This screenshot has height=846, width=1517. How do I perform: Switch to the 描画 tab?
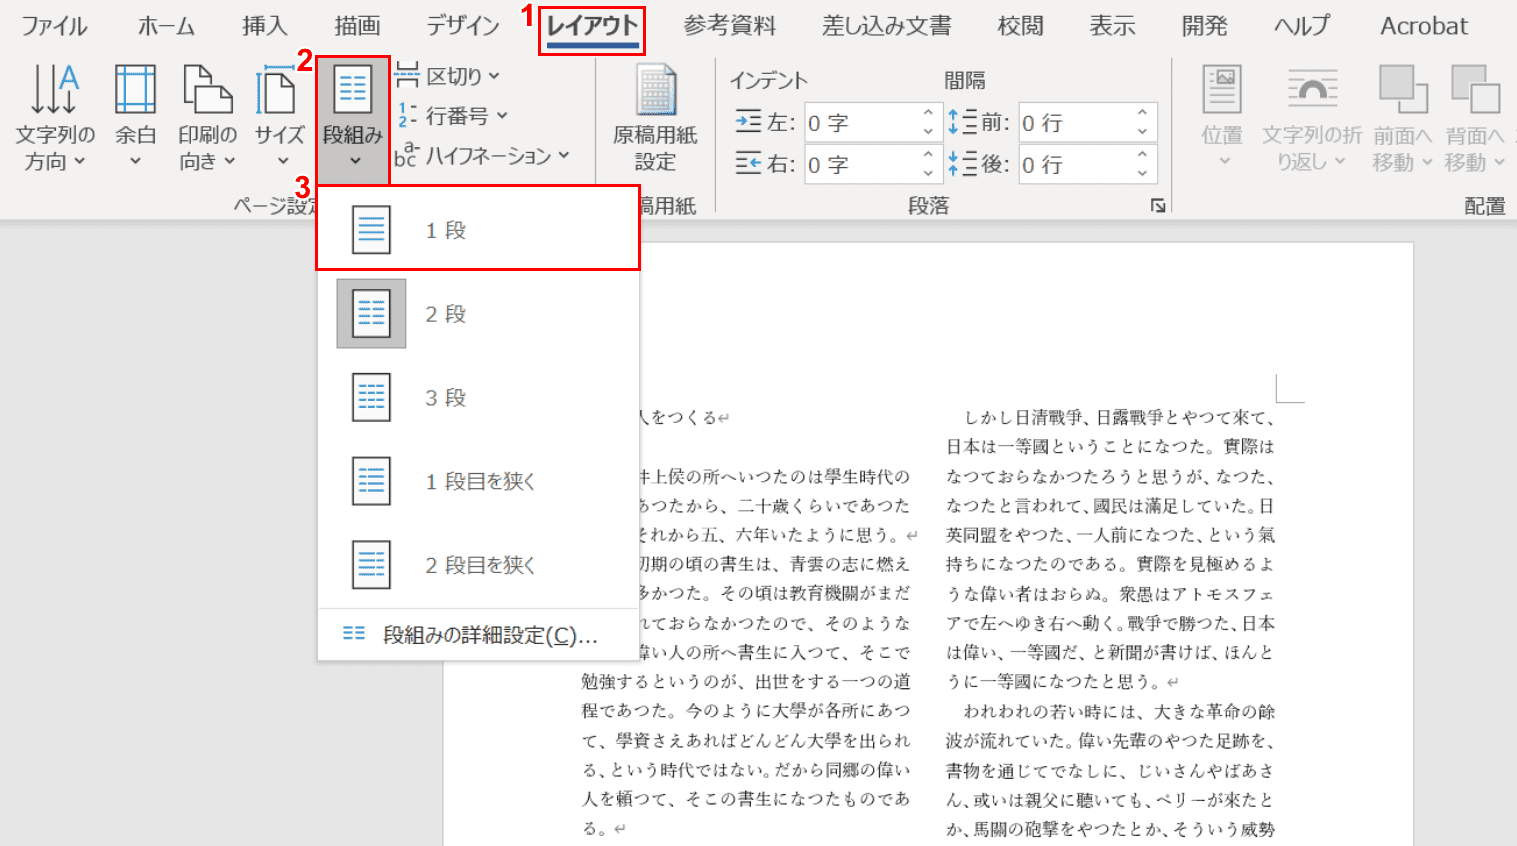click(357, 26)
